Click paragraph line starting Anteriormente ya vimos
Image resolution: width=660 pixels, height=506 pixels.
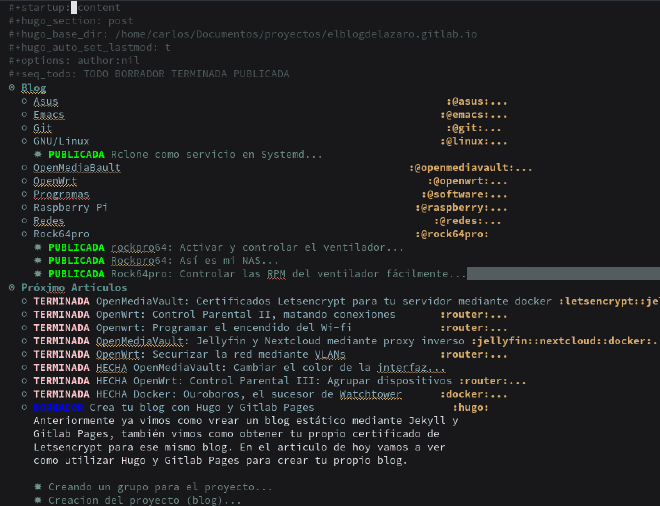pyautogui.click(x=246, y=421)
